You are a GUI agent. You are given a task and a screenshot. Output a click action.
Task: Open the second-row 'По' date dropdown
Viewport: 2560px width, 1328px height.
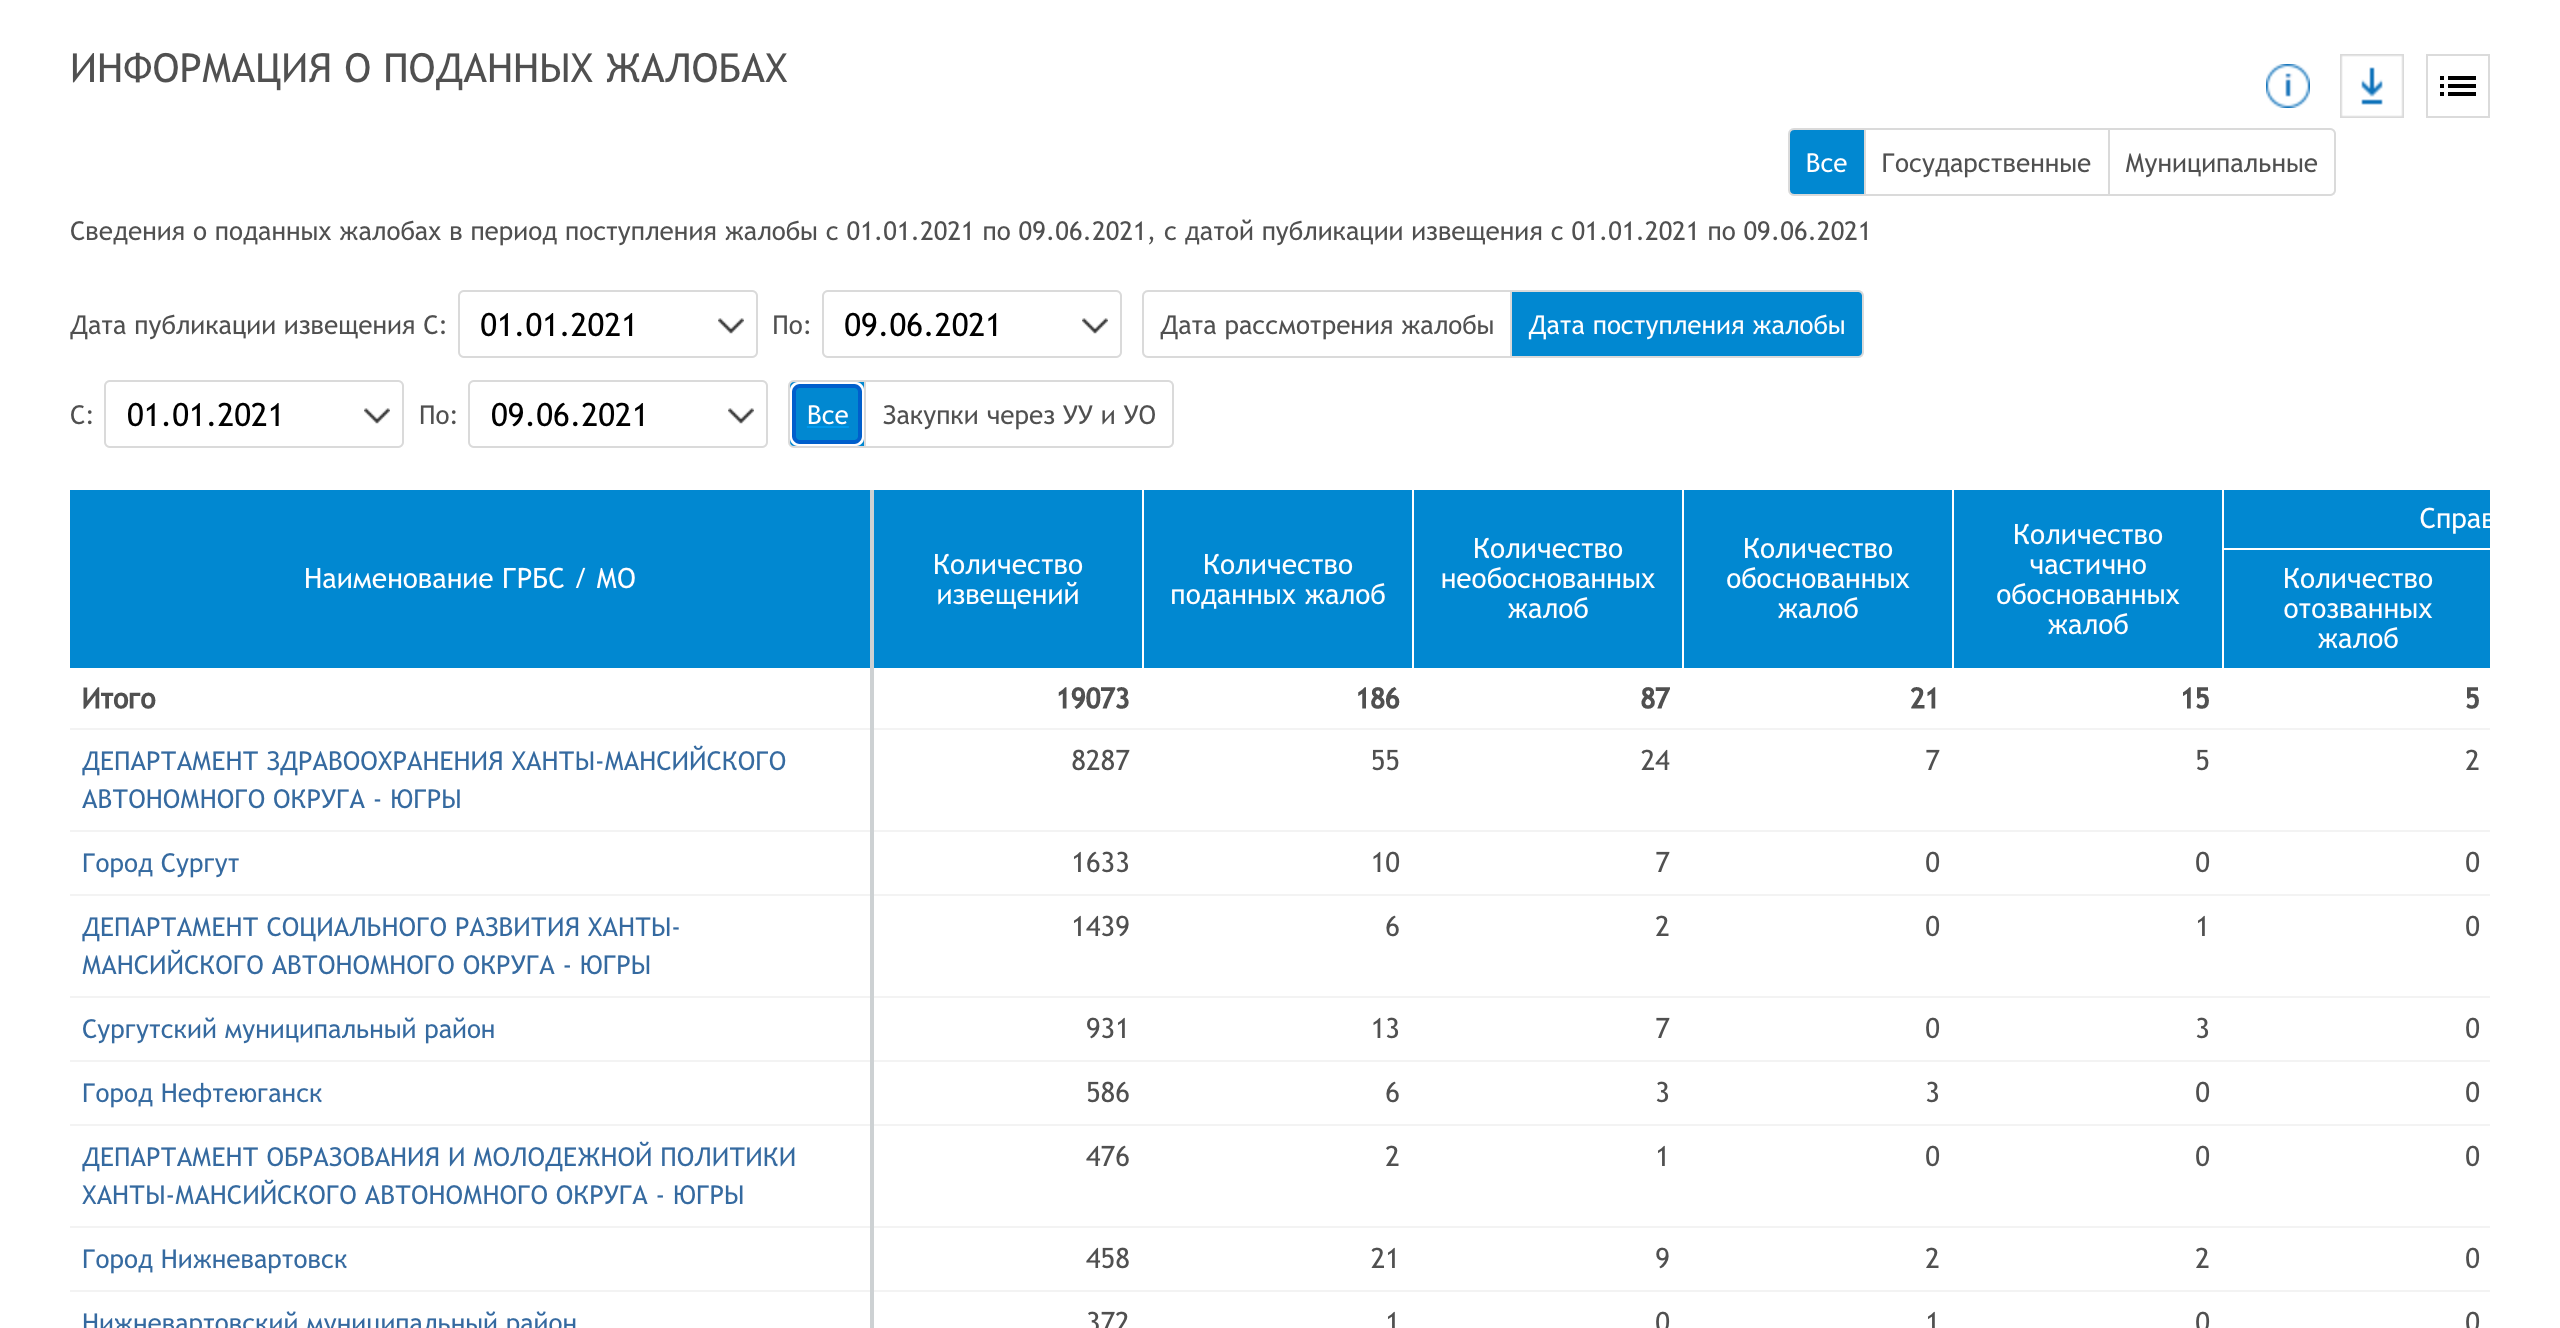[x=617, y=415]
